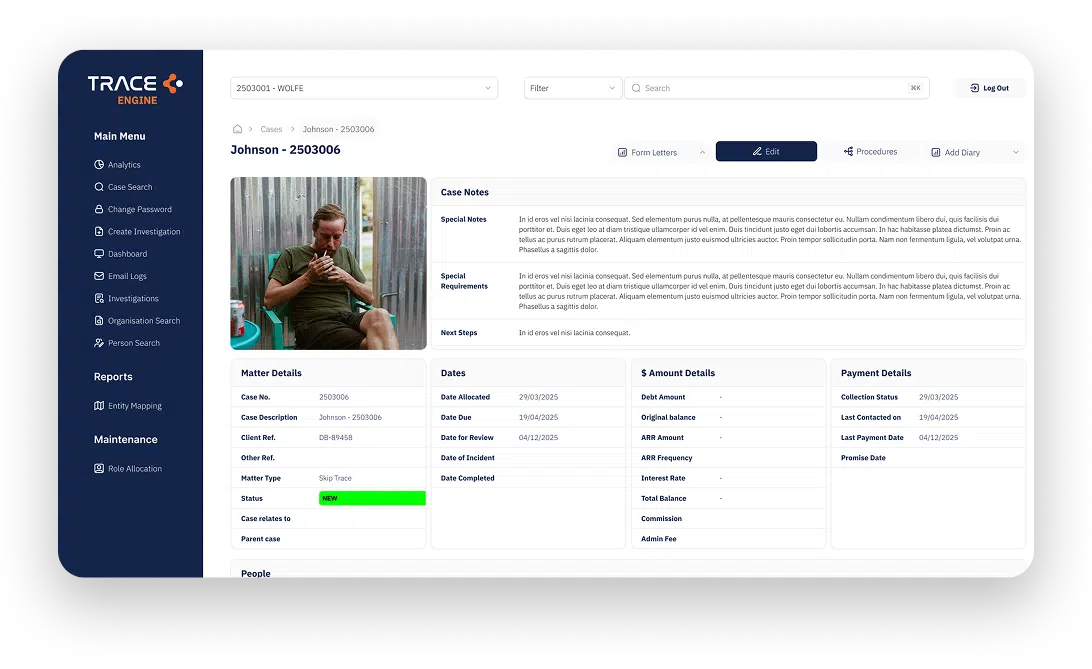This screenshot has height=669, width=1092.
Task: Click the Procedures flow icon
Action: [848, 152]
